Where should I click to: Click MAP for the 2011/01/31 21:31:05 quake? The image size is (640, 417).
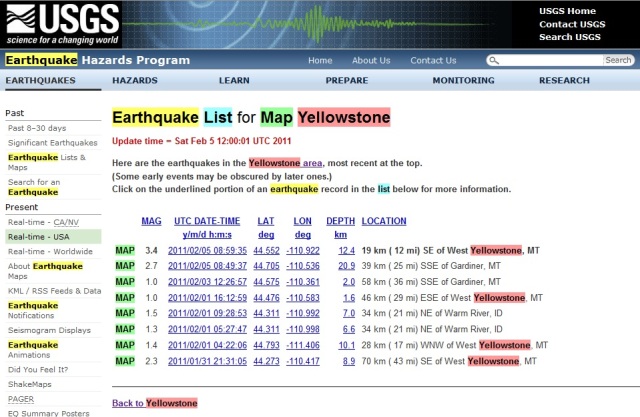coord(125,361)
